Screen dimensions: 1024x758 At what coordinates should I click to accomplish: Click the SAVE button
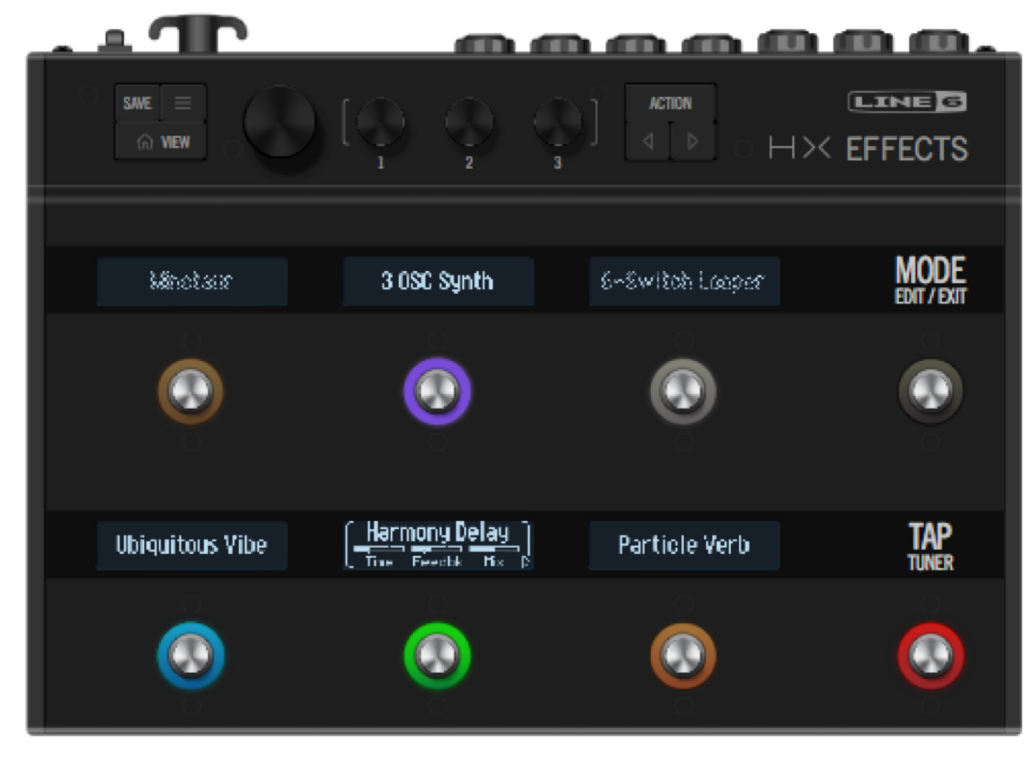click(x=138, y=103)
